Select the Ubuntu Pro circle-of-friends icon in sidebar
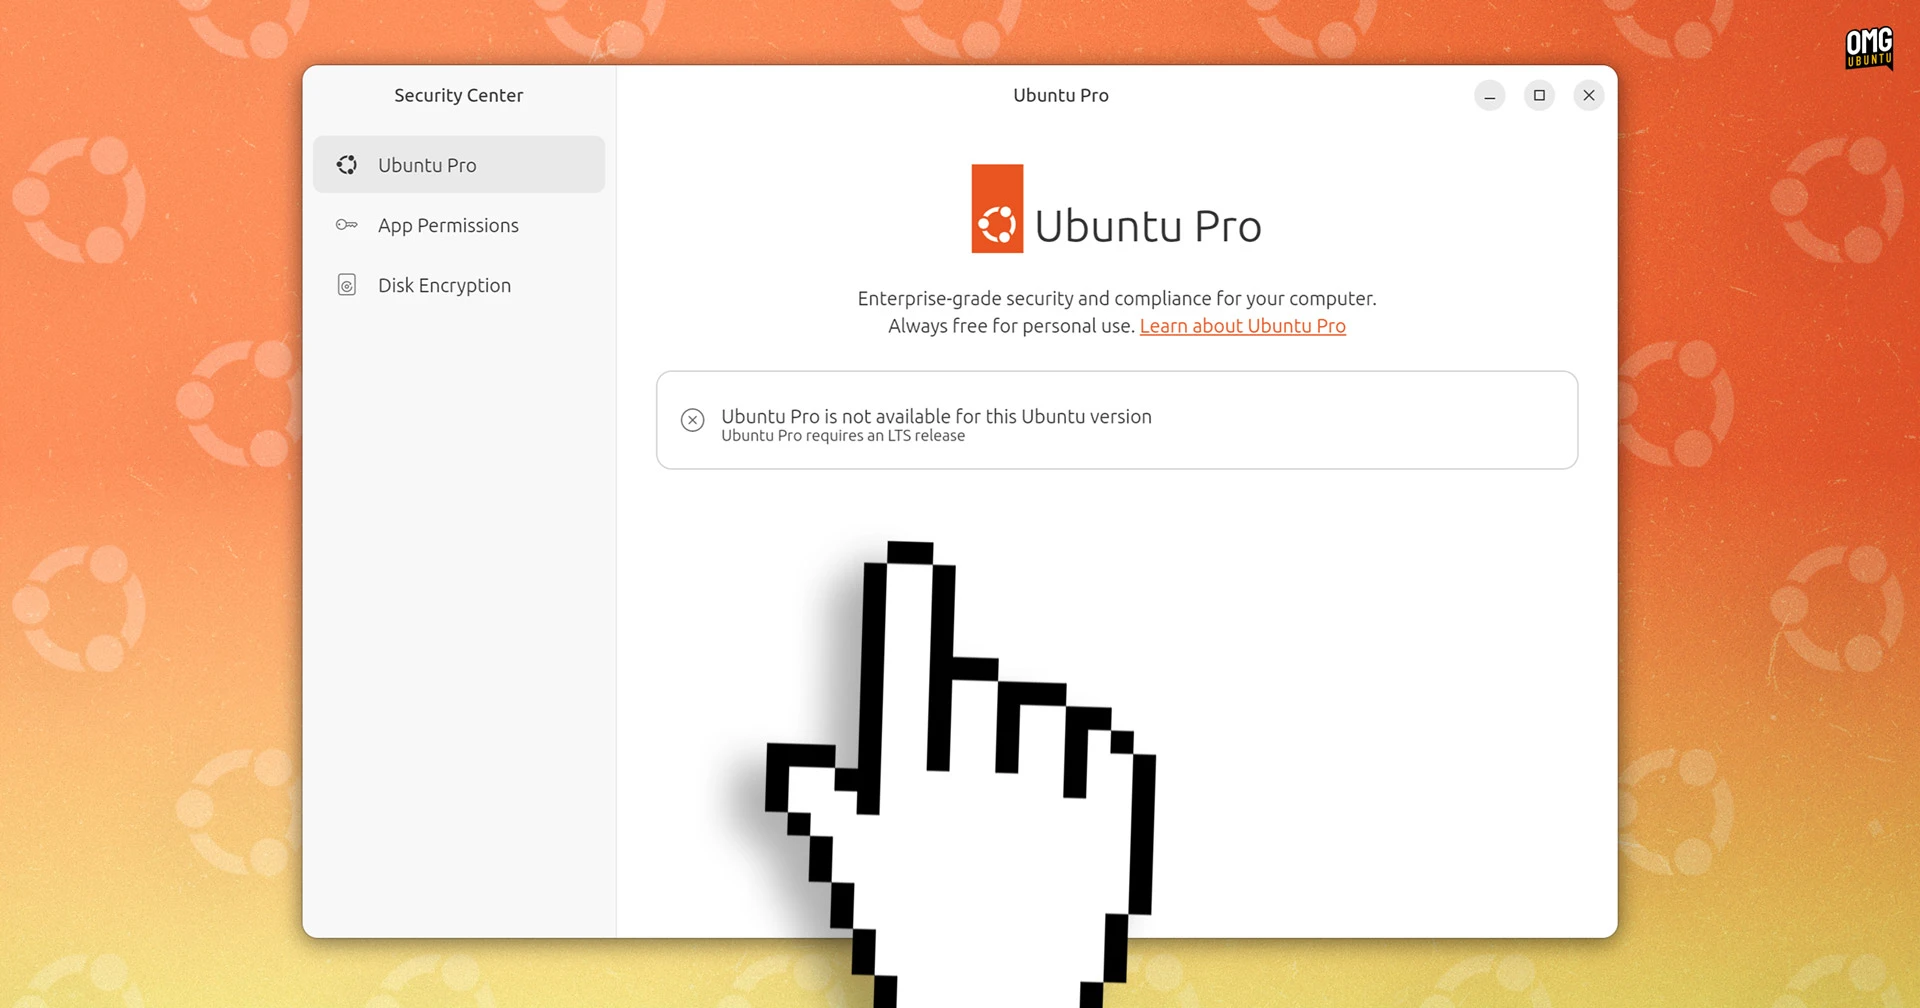Screen dimensions: 1920x1008 coord(347,165)
